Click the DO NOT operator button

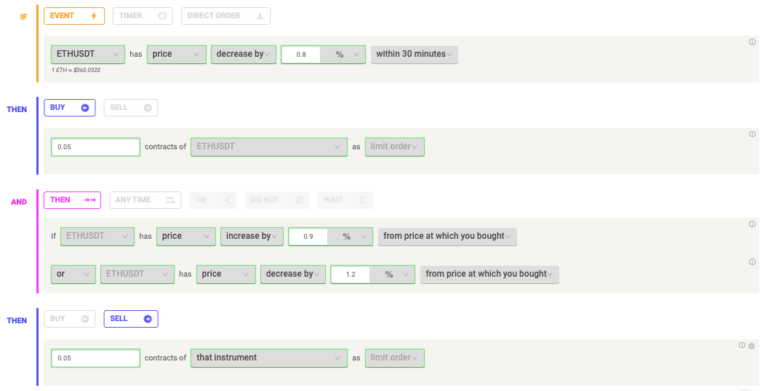(277, 200)
